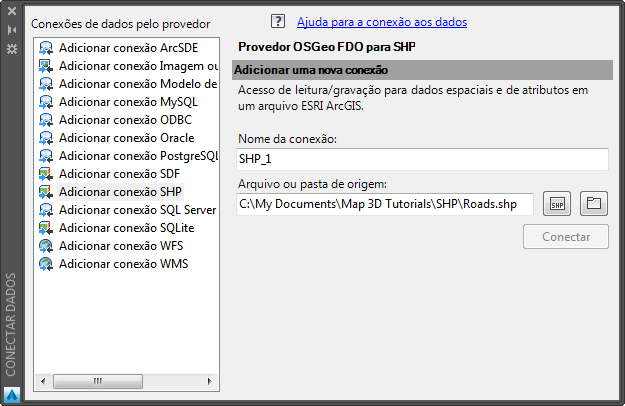
Task: Select Adicionar conexão Oracle
Action: (x=127, y=138)
